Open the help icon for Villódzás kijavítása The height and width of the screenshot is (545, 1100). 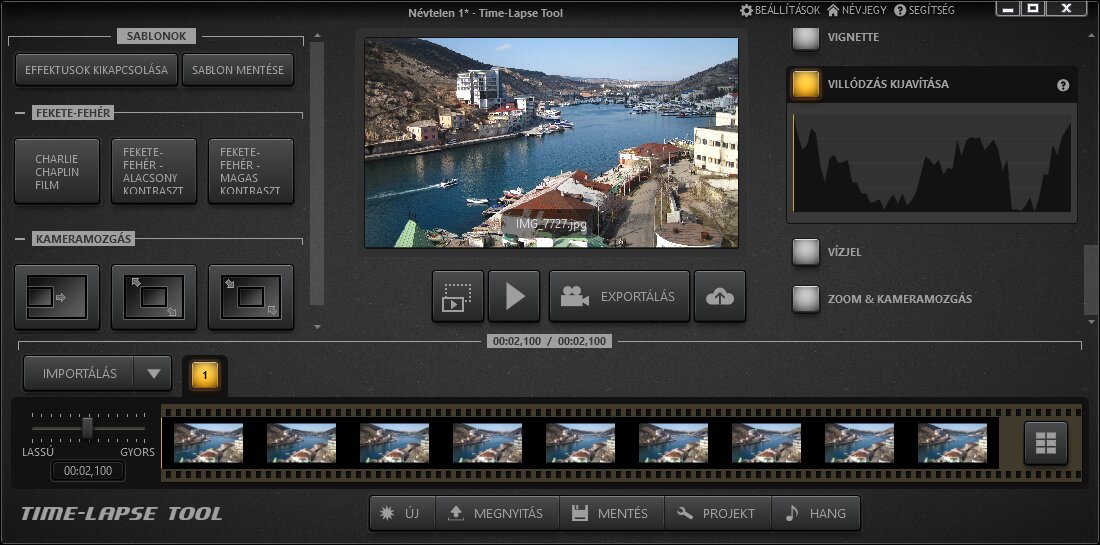click(x=1063, y=86)
